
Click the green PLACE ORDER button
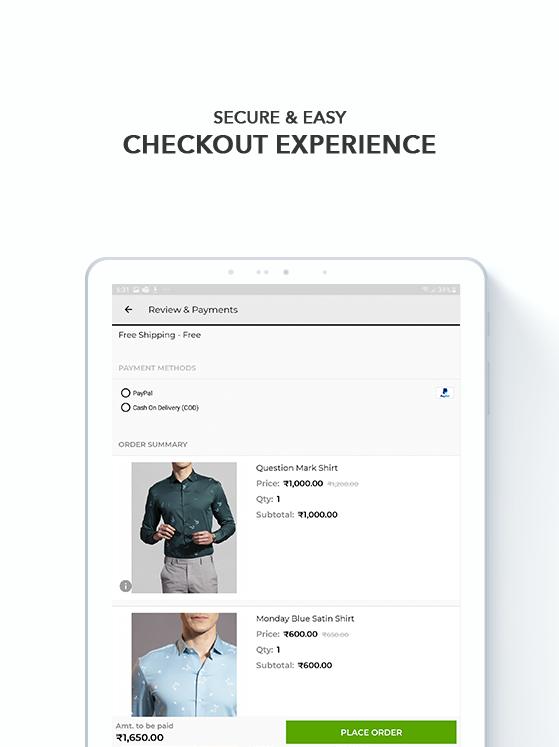tap(371, 732)
